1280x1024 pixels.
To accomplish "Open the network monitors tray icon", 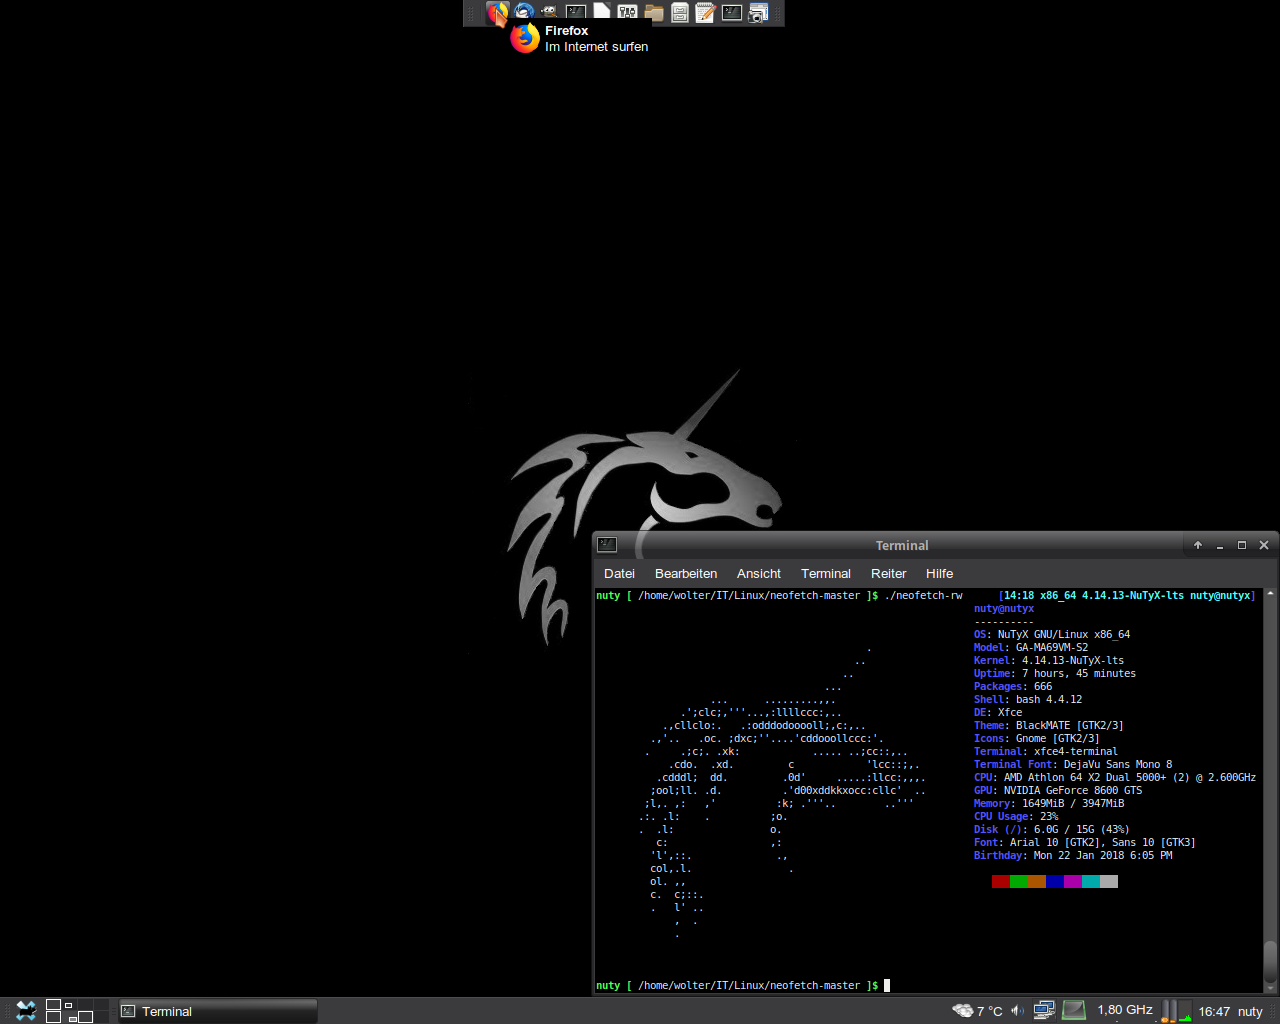I will [x=1044, y=1011].
